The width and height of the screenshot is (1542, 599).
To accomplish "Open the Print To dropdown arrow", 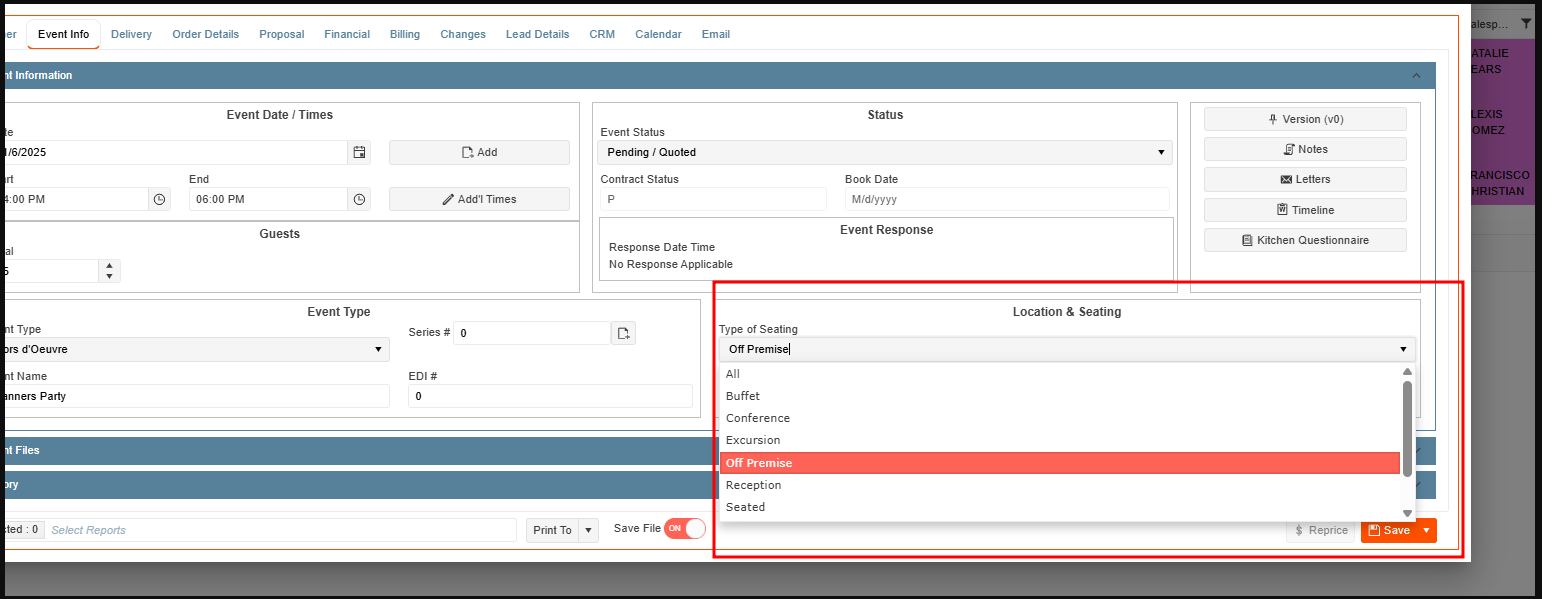I will tap(588, 530).
